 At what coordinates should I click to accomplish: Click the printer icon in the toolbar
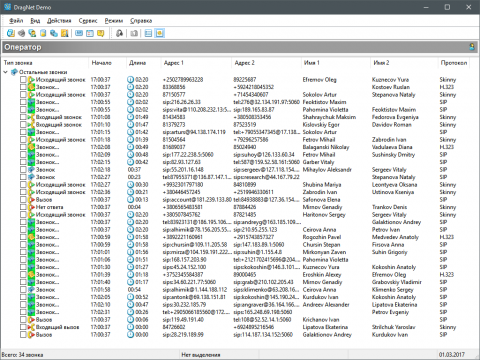click(x=22, y=33)
